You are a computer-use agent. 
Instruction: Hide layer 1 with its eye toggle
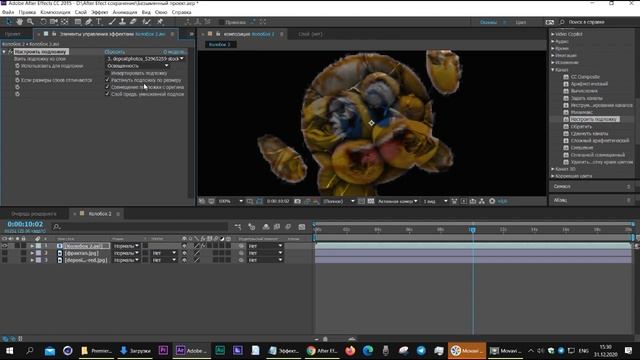4,246
